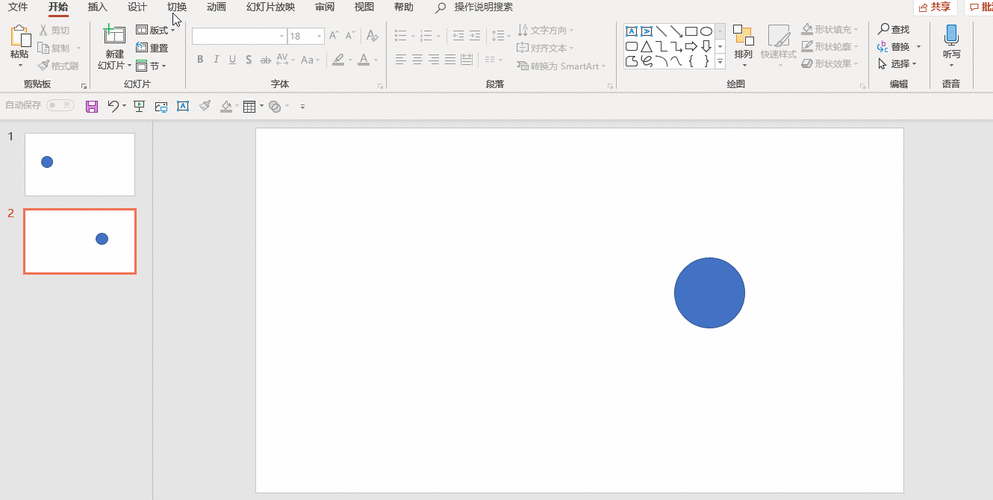Toggle Italic formatting button

click(216, 60)
